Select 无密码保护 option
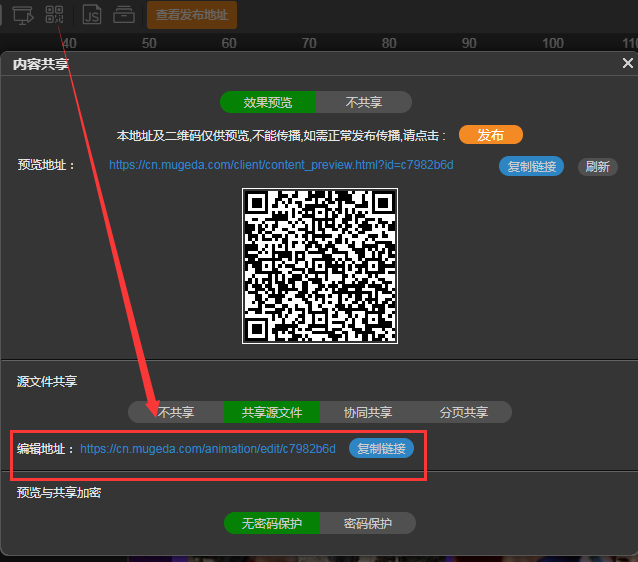Image resolution: width=638 pixels, height=562 pixels. pos(272,523)
